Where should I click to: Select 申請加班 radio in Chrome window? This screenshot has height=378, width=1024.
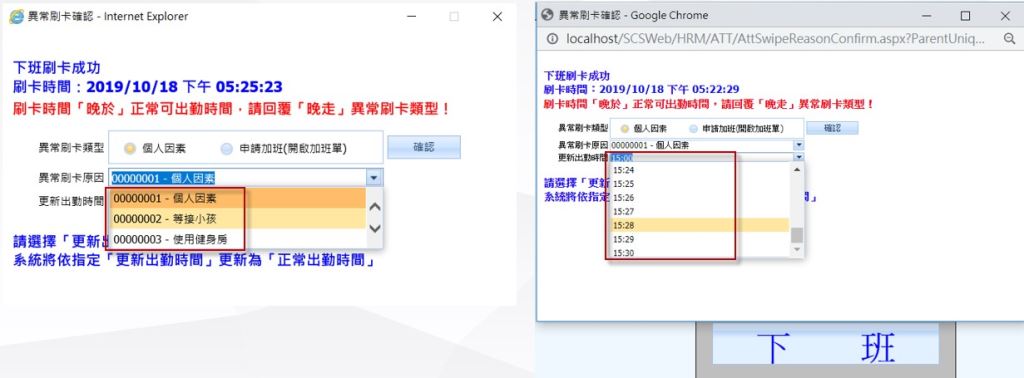tap(693, 129)
